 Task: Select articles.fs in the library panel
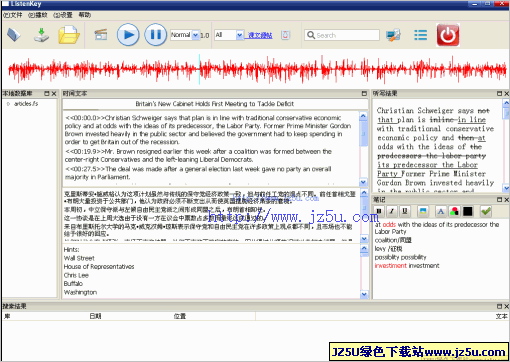[x=26, y=104]
